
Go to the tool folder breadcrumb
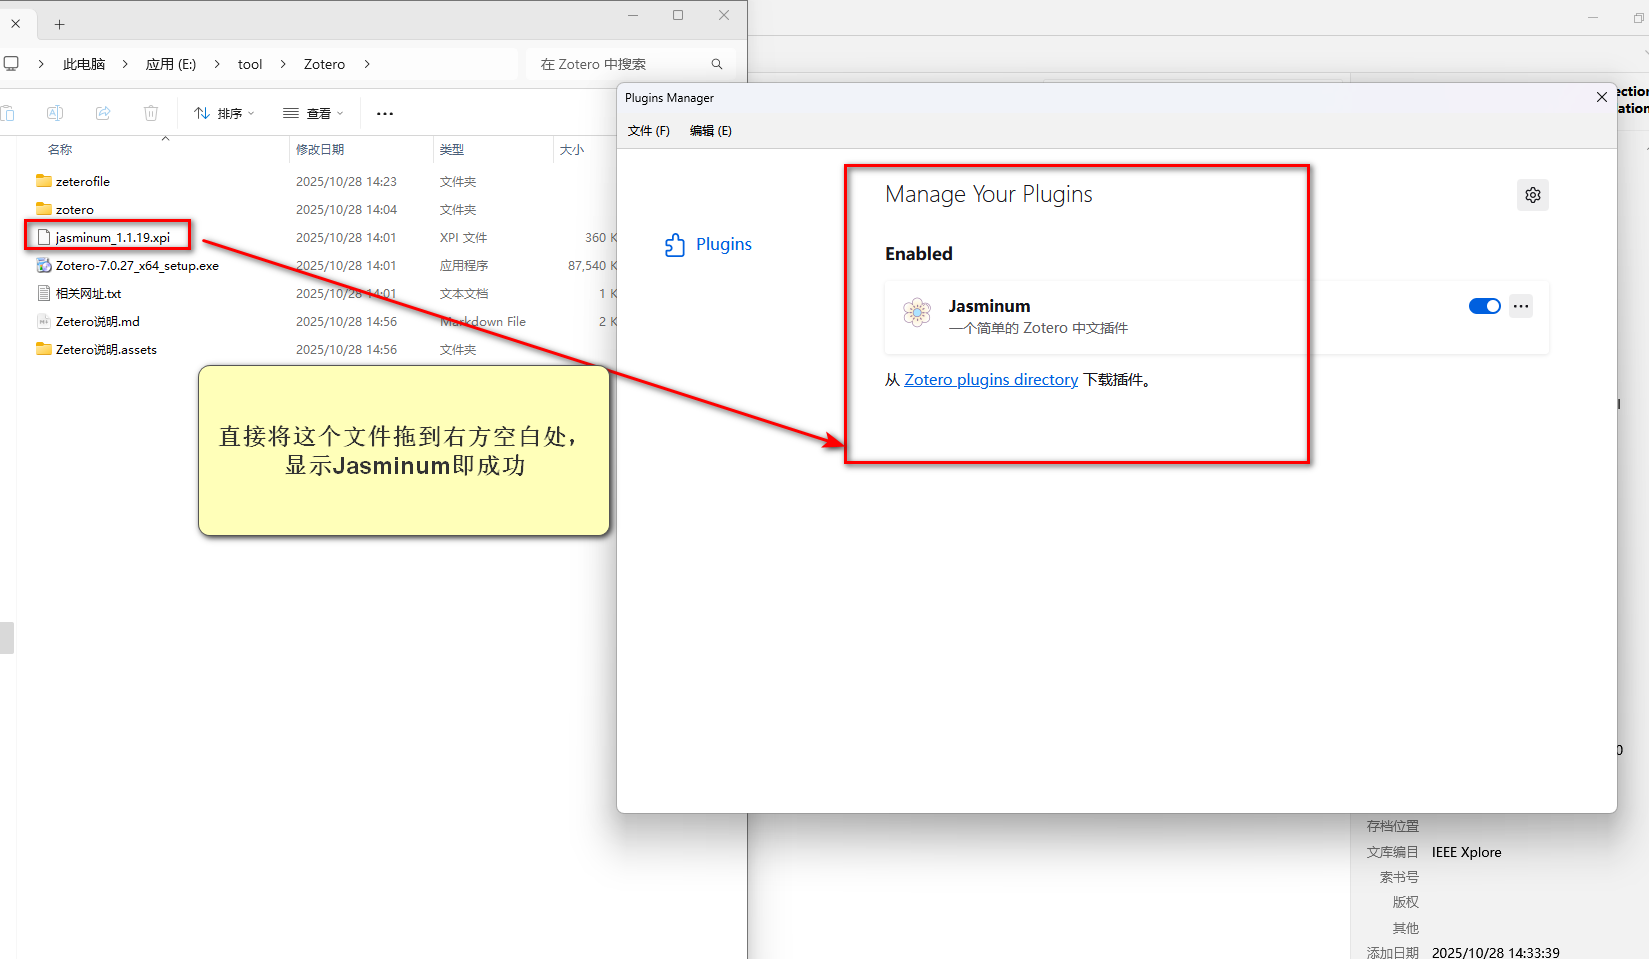(x=250, y=64)
